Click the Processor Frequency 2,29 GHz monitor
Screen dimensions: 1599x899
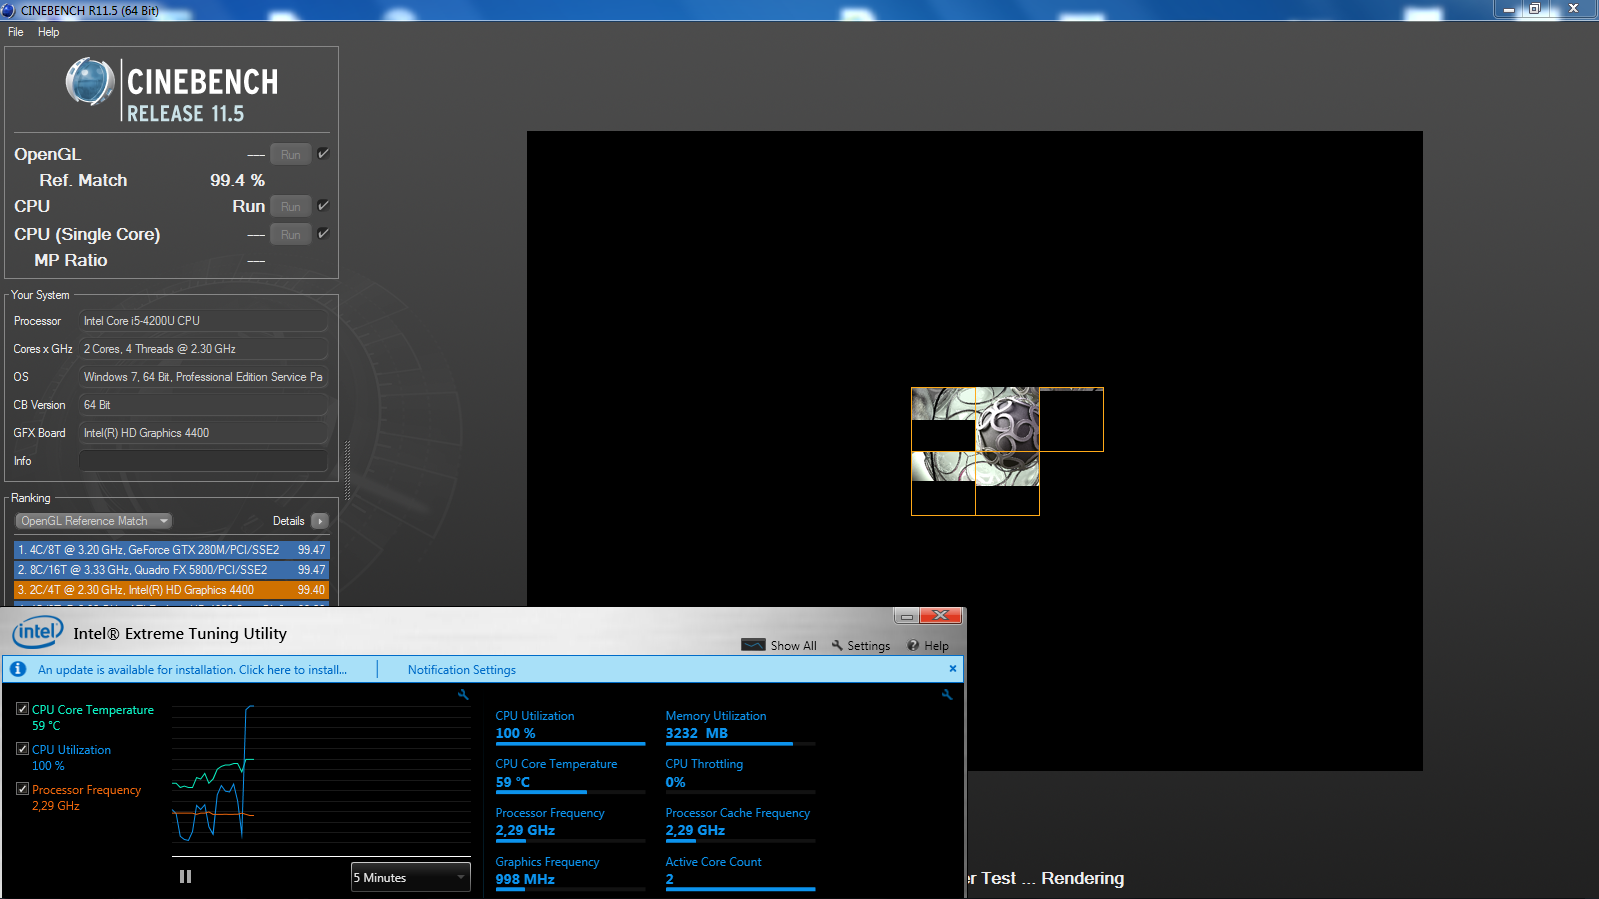[570, 823]
